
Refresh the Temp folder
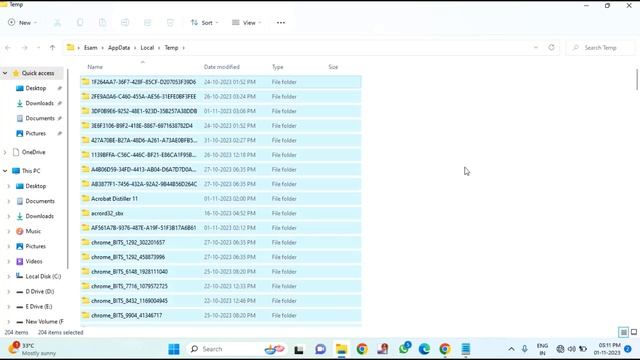tap(551, 48)
